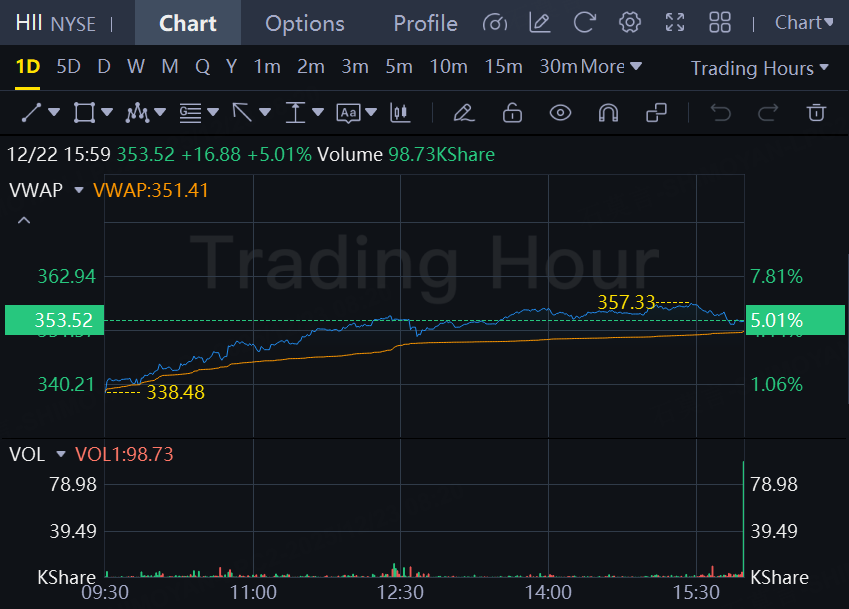Expand the wave pattern options arrow
This screenshot has width=849, height=609.
tap(160, 113)
